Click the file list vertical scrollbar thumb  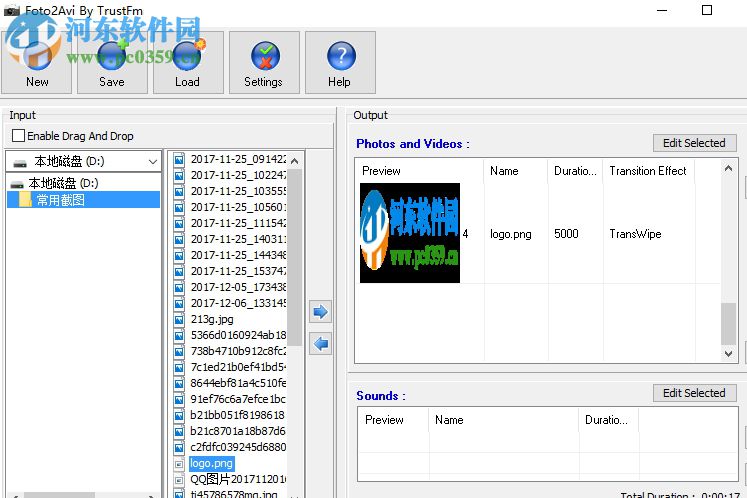coord(294,257)
